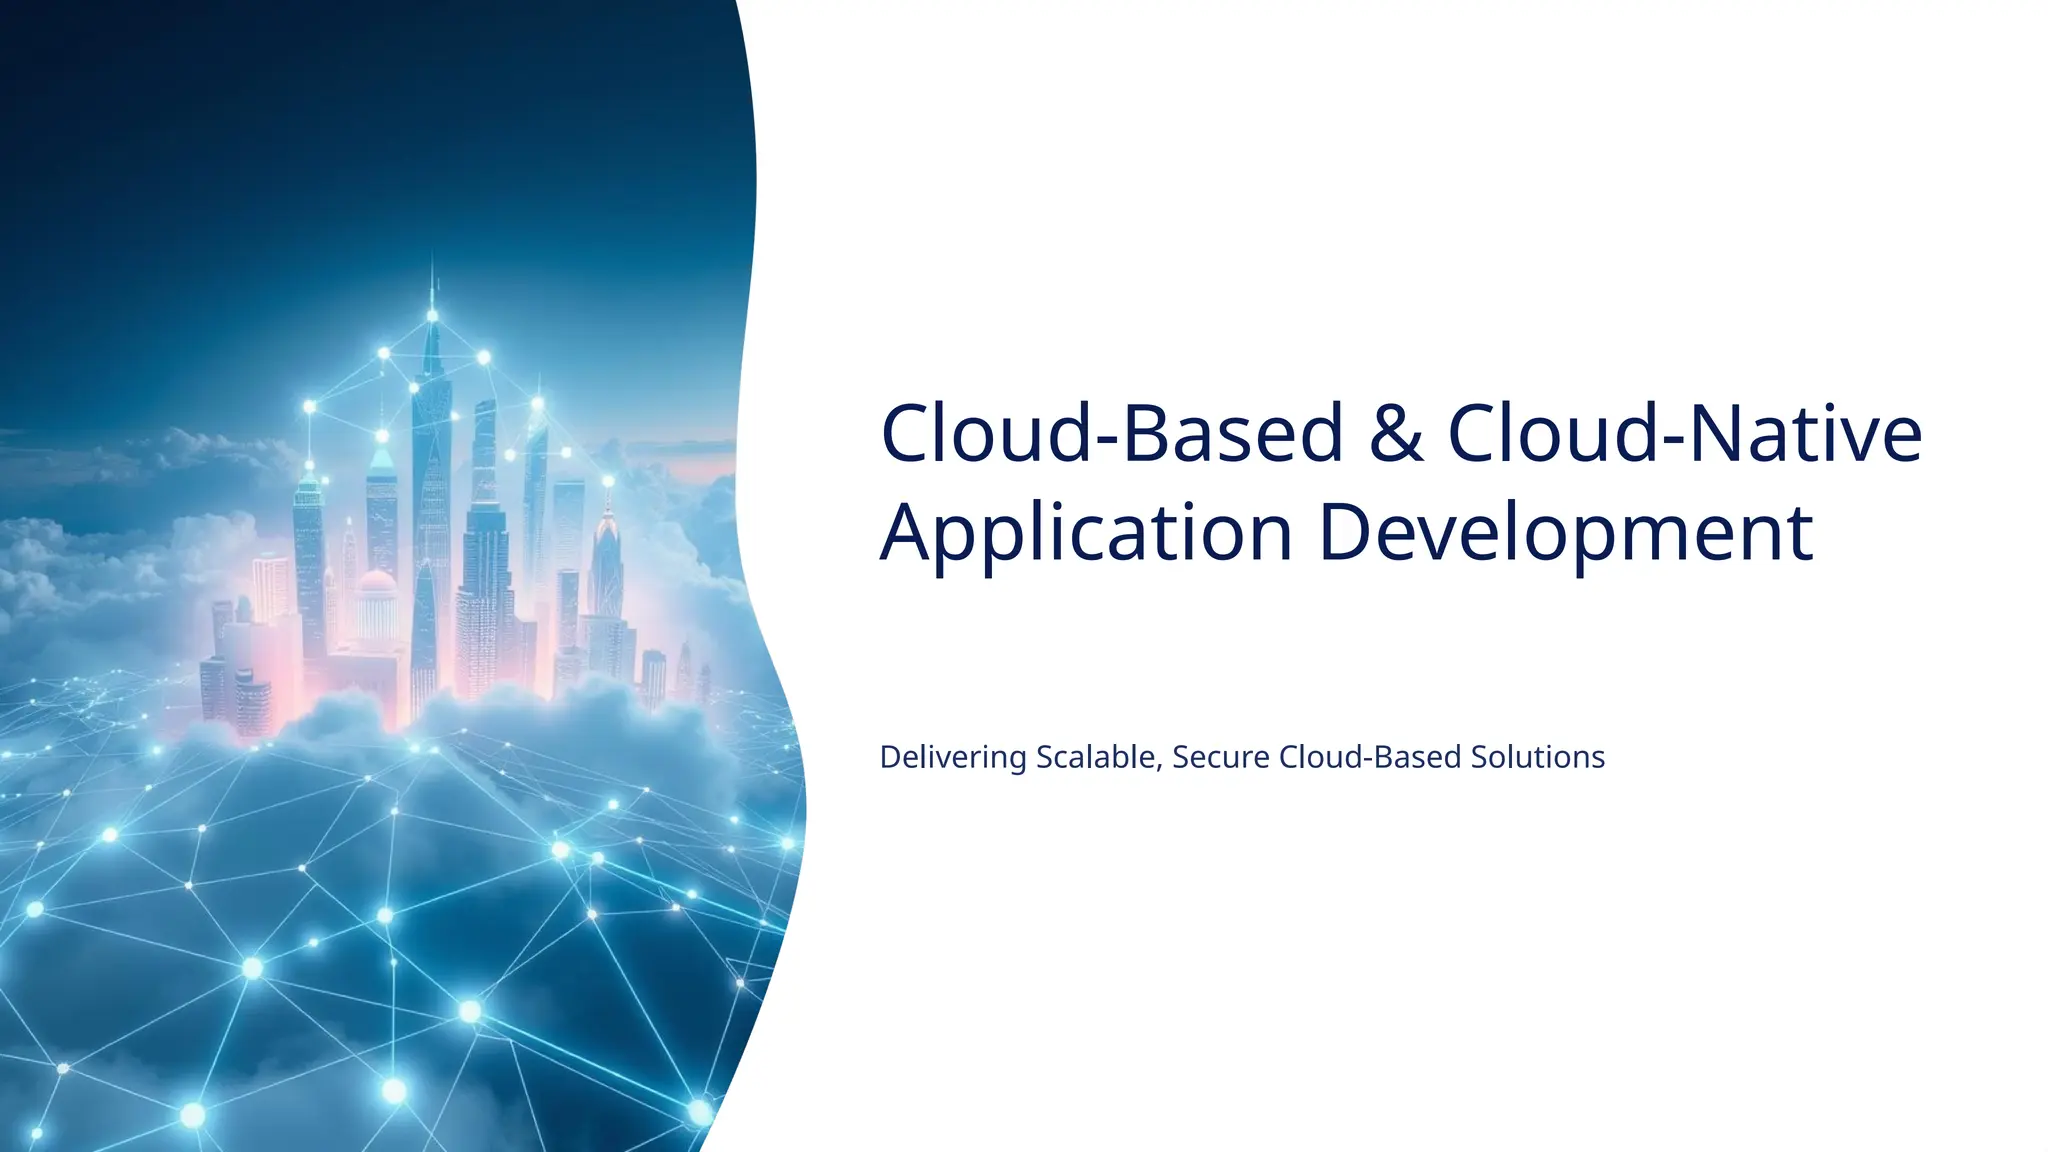The height and width of the screenshot is (1152, 2048).
Task: Click the word 'Solutions' in the subtitle
Action: click(x=1537, y=757)
